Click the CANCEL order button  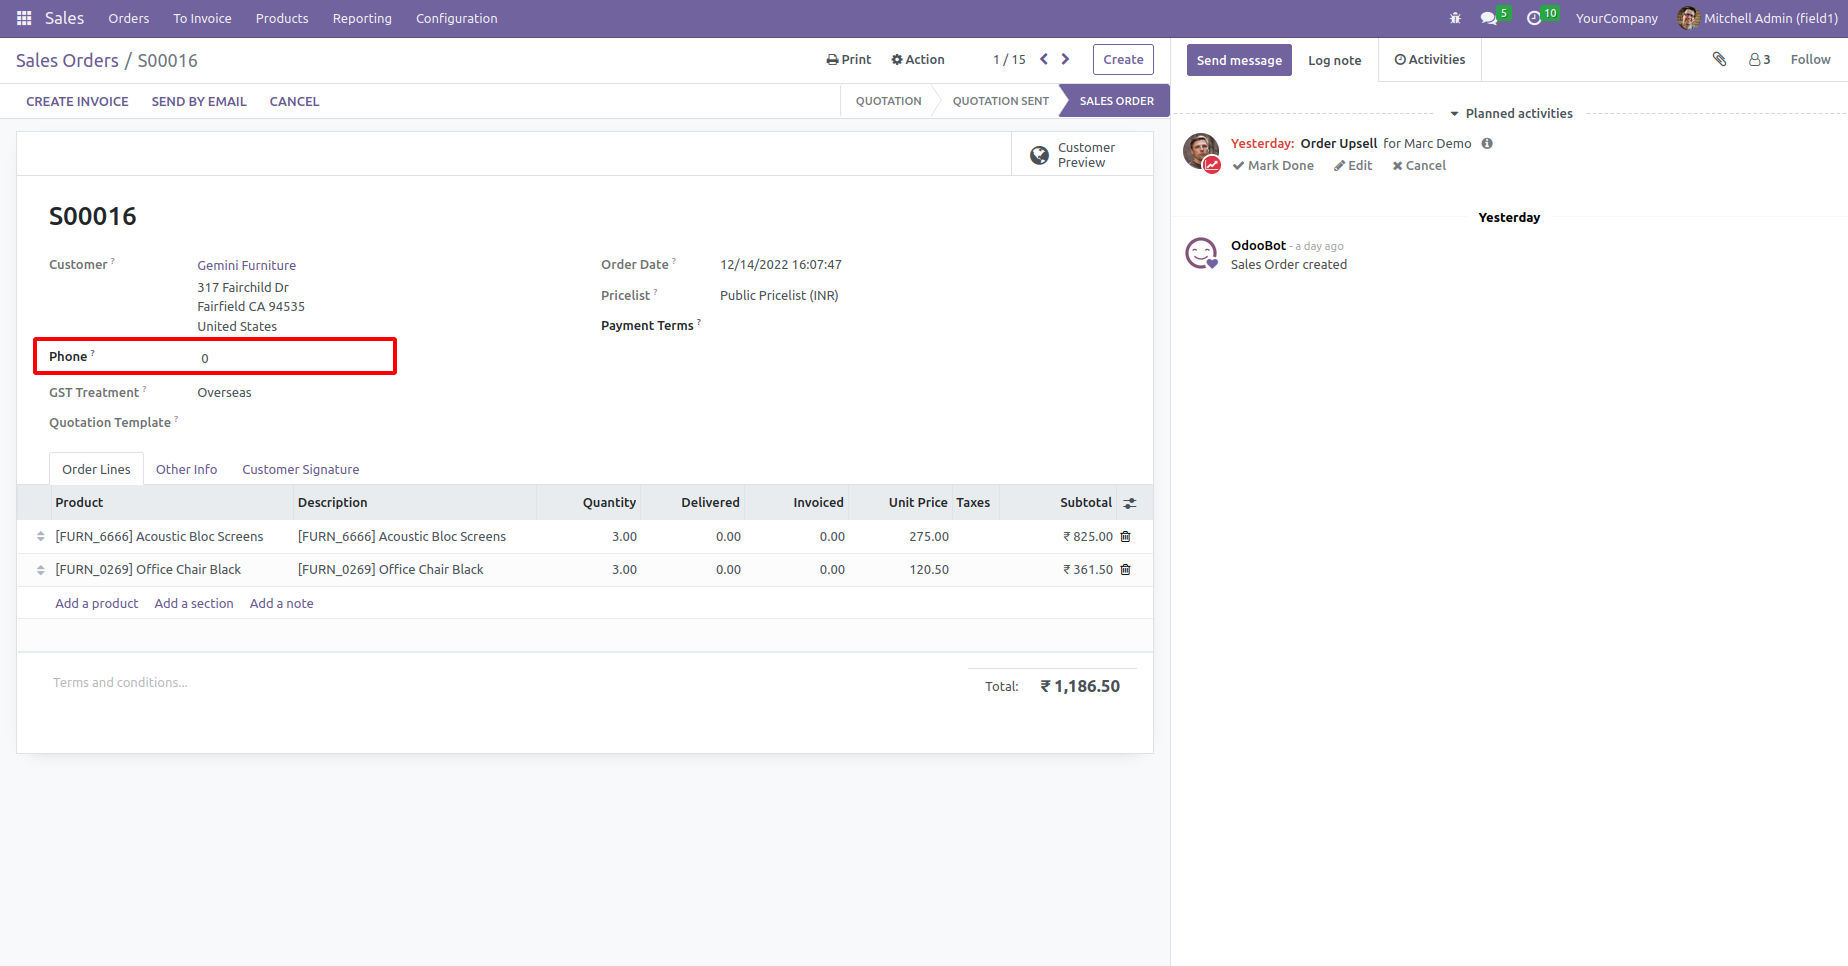pos(294,101)
